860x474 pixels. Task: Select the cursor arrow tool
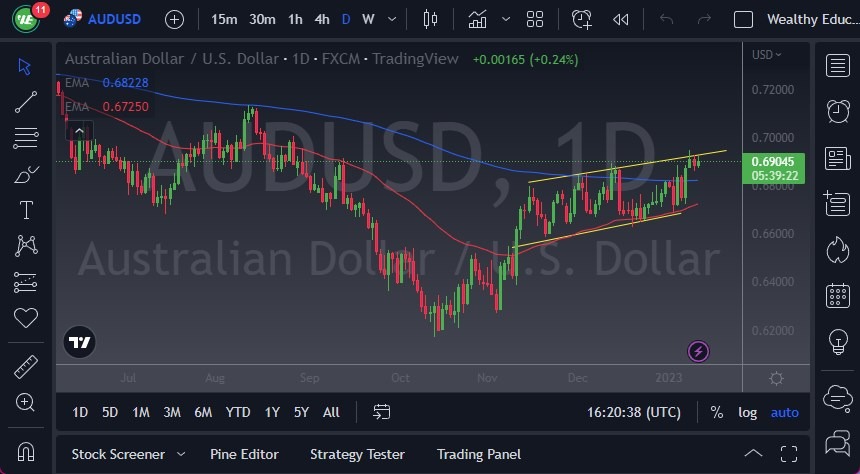click(x=25, y=66)
